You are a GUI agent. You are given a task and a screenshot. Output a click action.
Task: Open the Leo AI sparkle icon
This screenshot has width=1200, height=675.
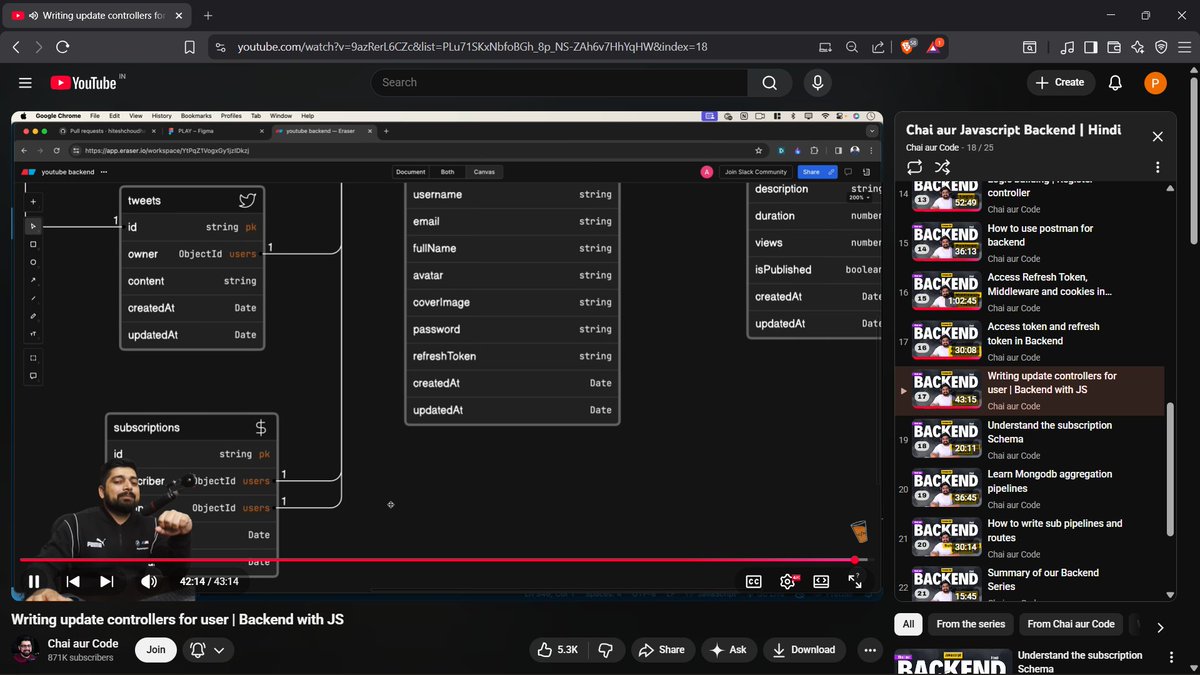[1137, 47]
